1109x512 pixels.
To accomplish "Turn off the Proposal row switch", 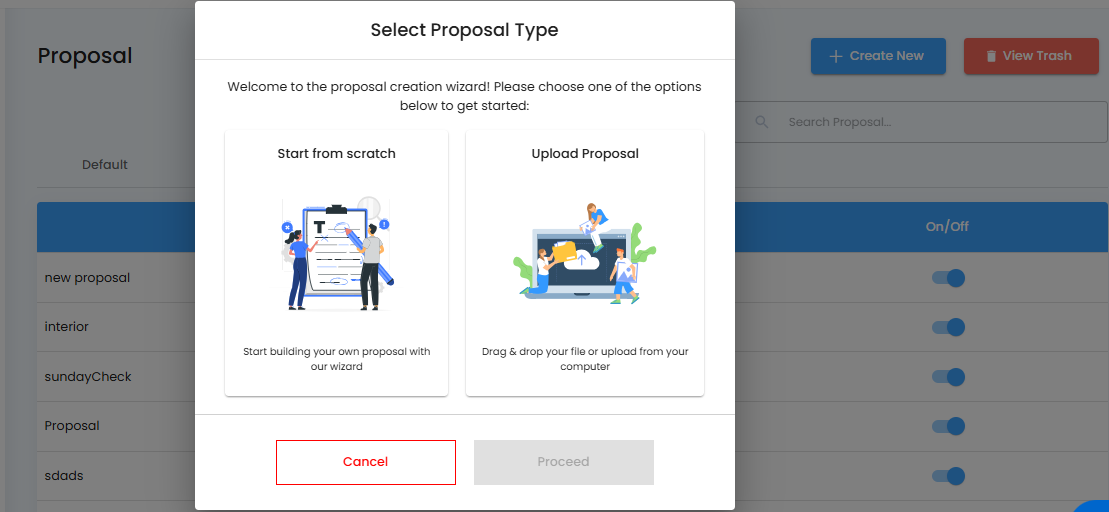I will coord(947,426).
